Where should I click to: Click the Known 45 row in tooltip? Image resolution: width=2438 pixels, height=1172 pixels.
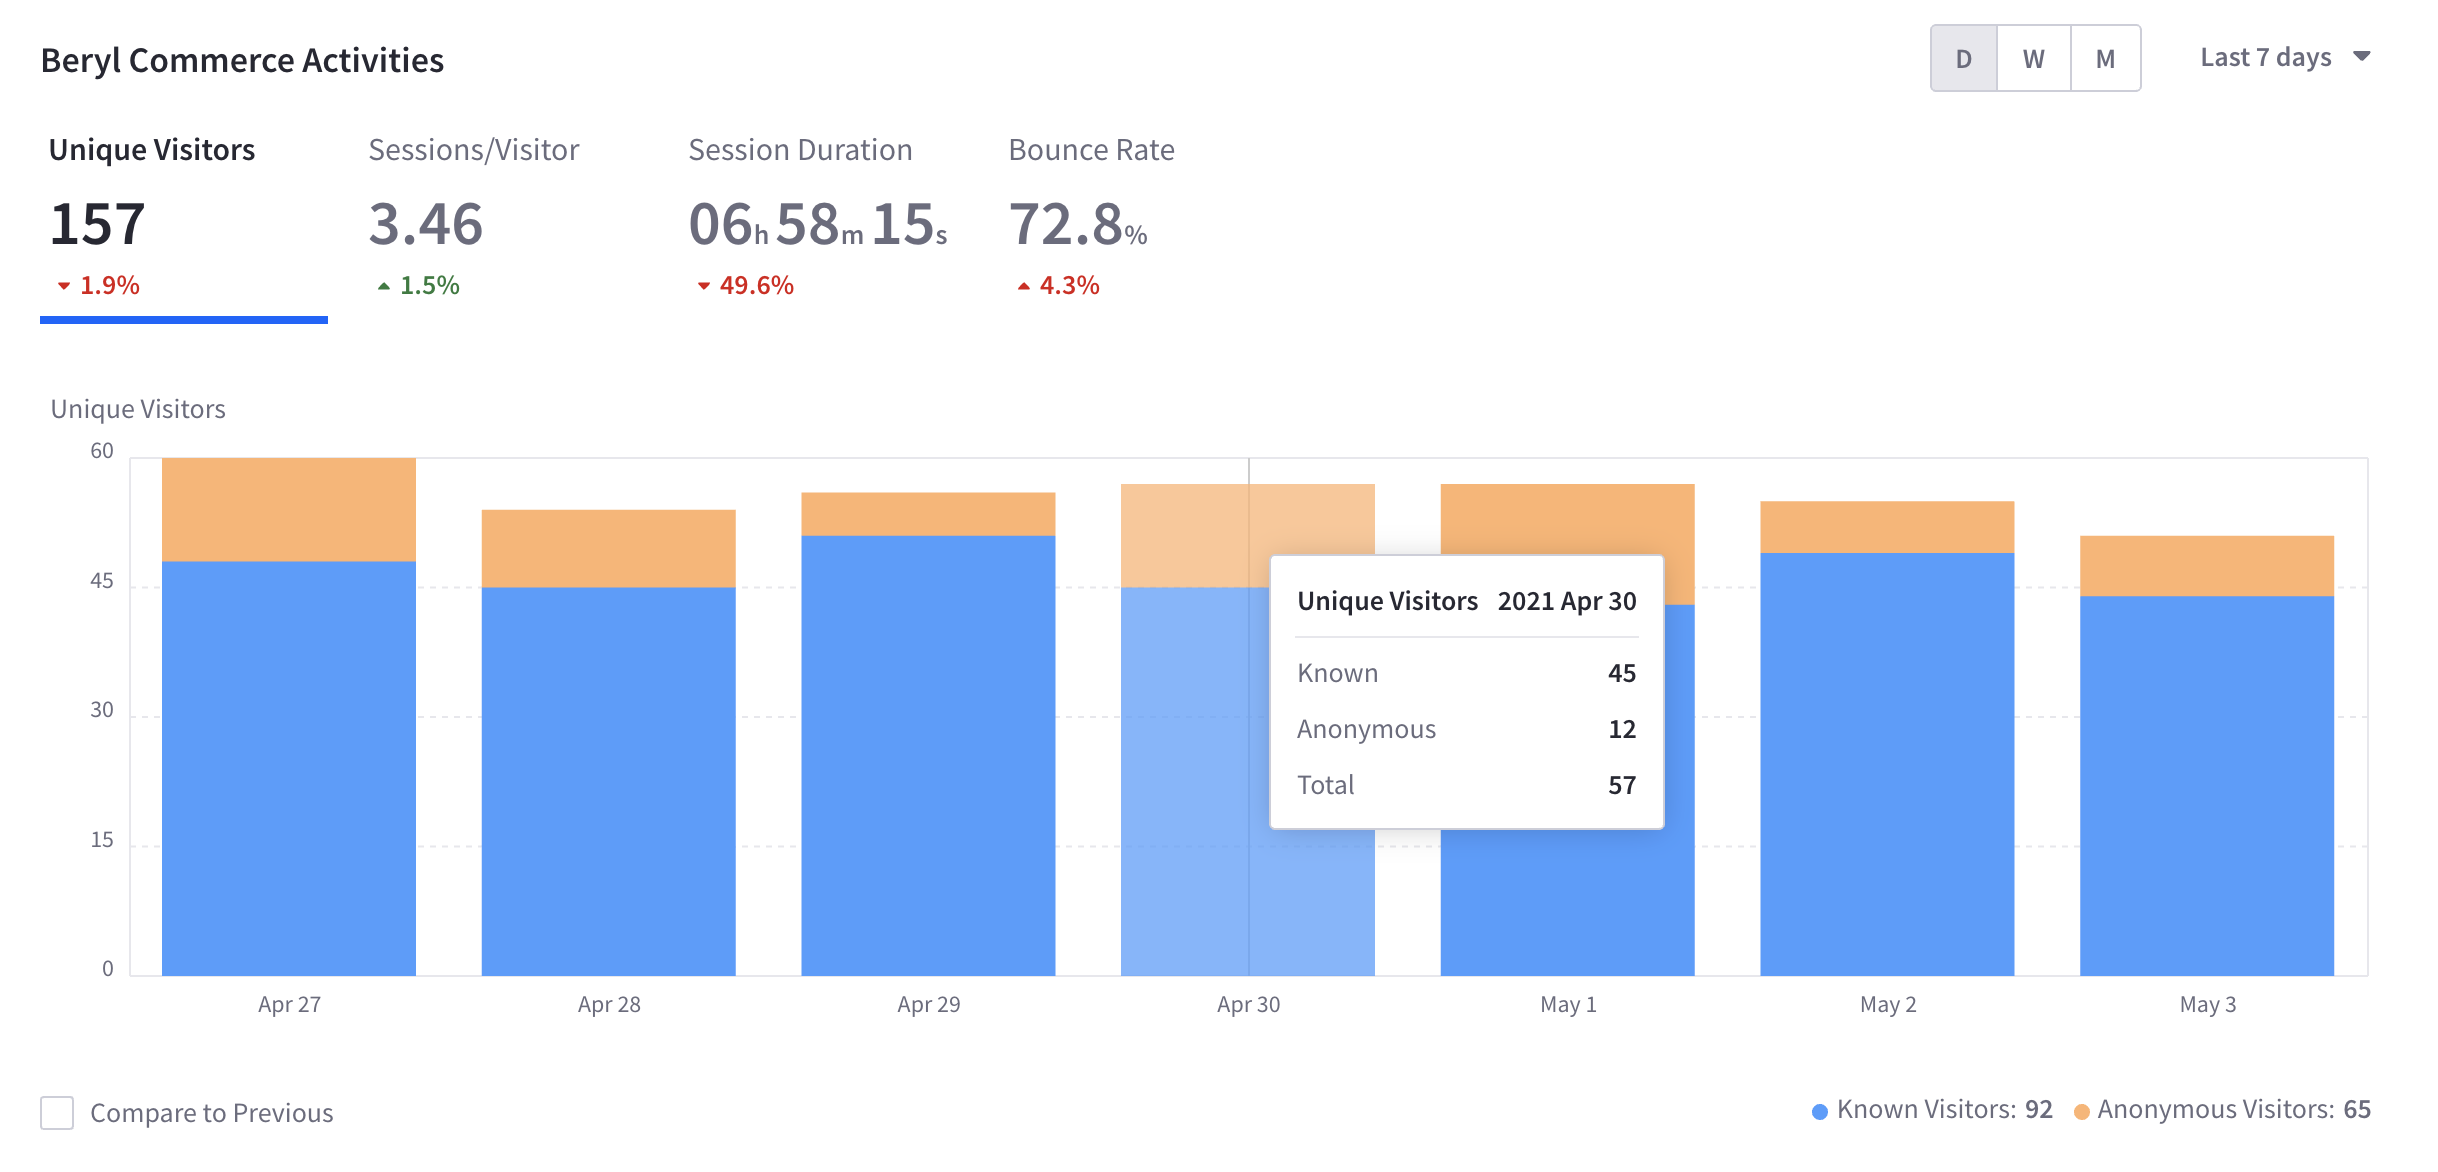click(x=1467, y=673)
